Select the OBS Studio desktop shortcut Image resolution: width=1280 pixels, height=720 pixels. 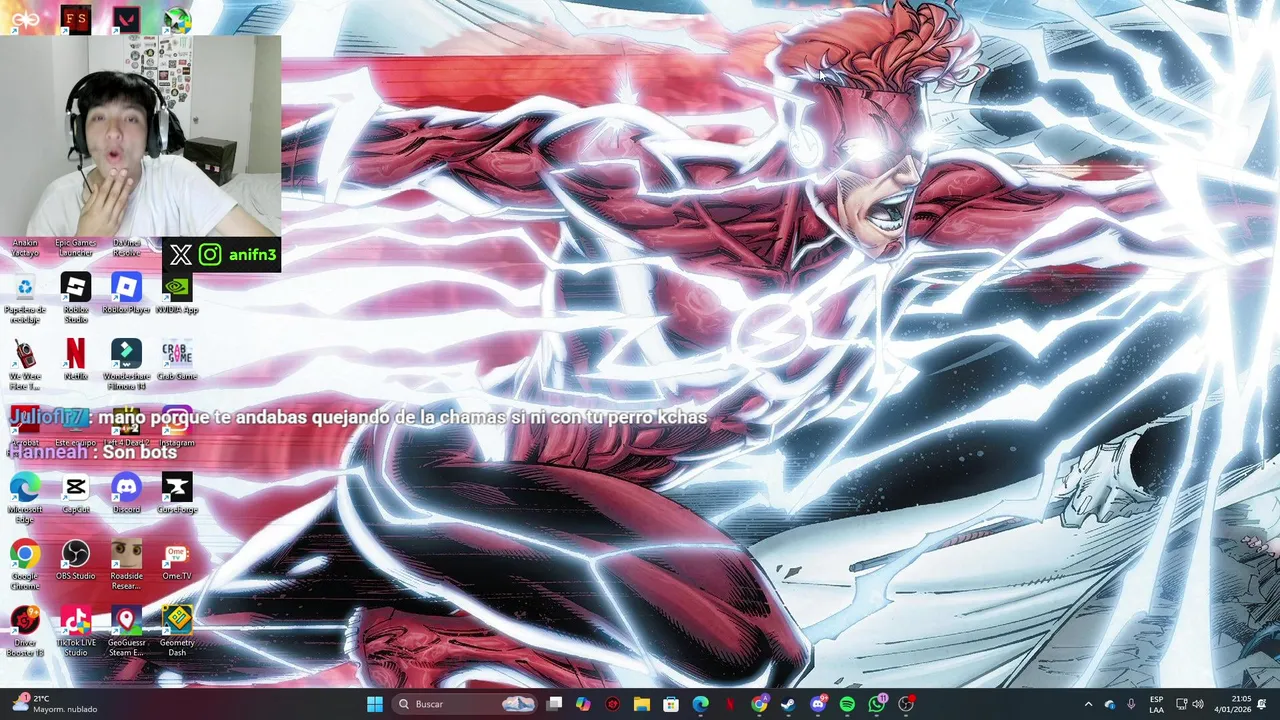[x=76, y=560]
